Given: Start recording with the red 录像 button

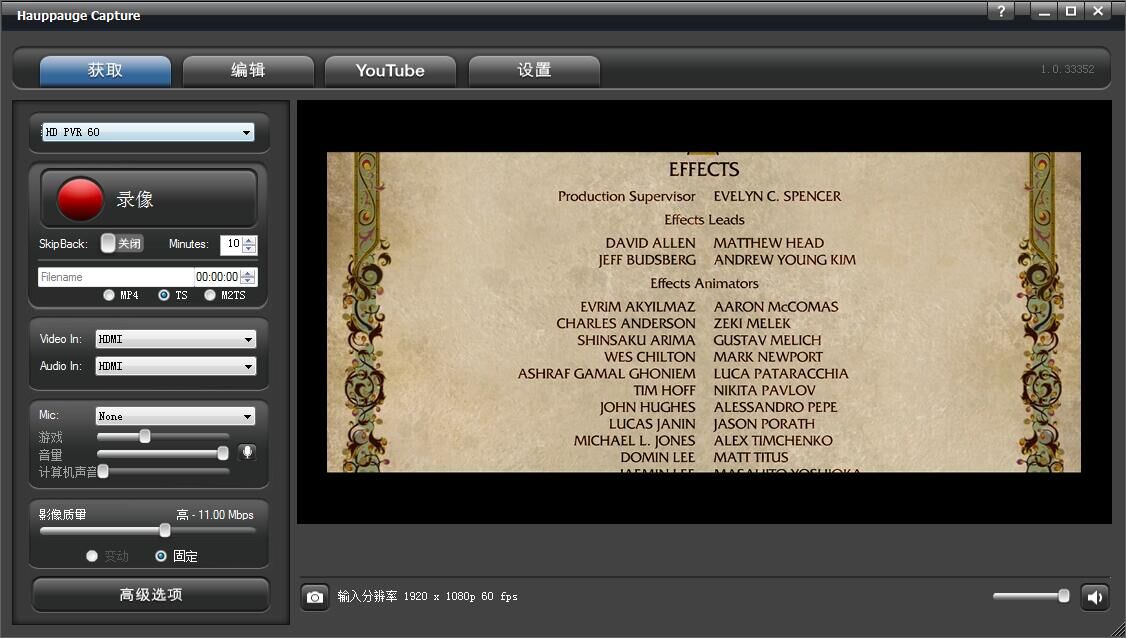Looking at the screenshot, I should 149,199.
